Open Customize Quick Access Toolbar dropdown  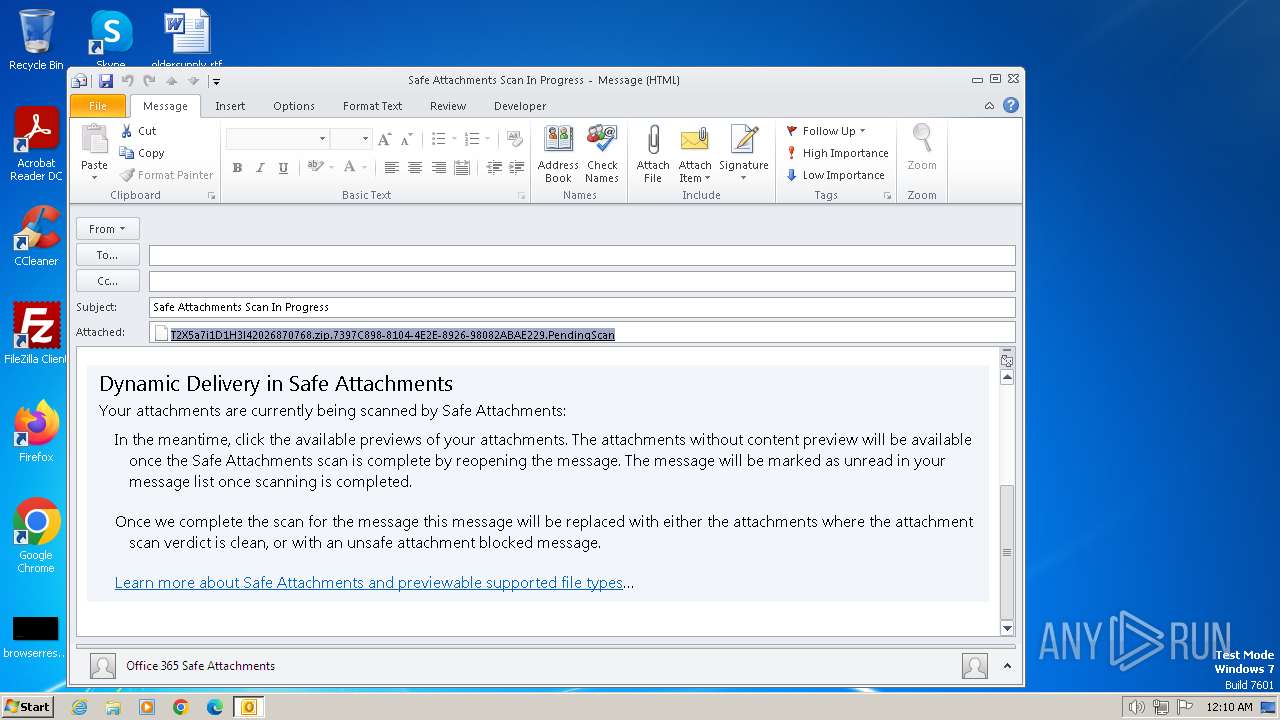point(216,81)
